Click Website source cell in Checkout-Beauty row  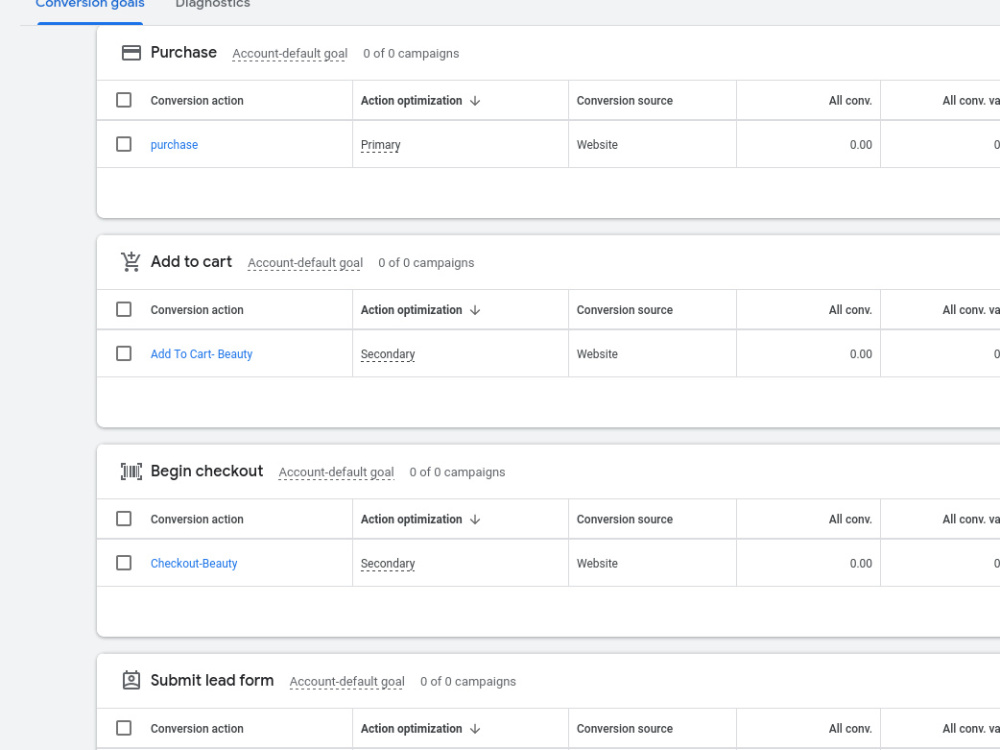[x=597, y=563]
